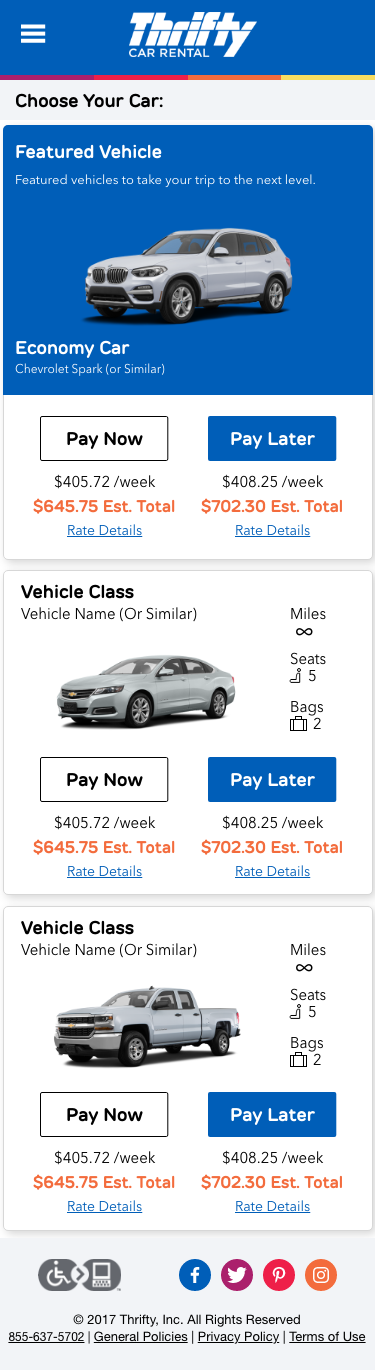Click the pickup truck's bags suitcase icon
Screen dimensions: 375x1370
click(x=298, y=1060)
